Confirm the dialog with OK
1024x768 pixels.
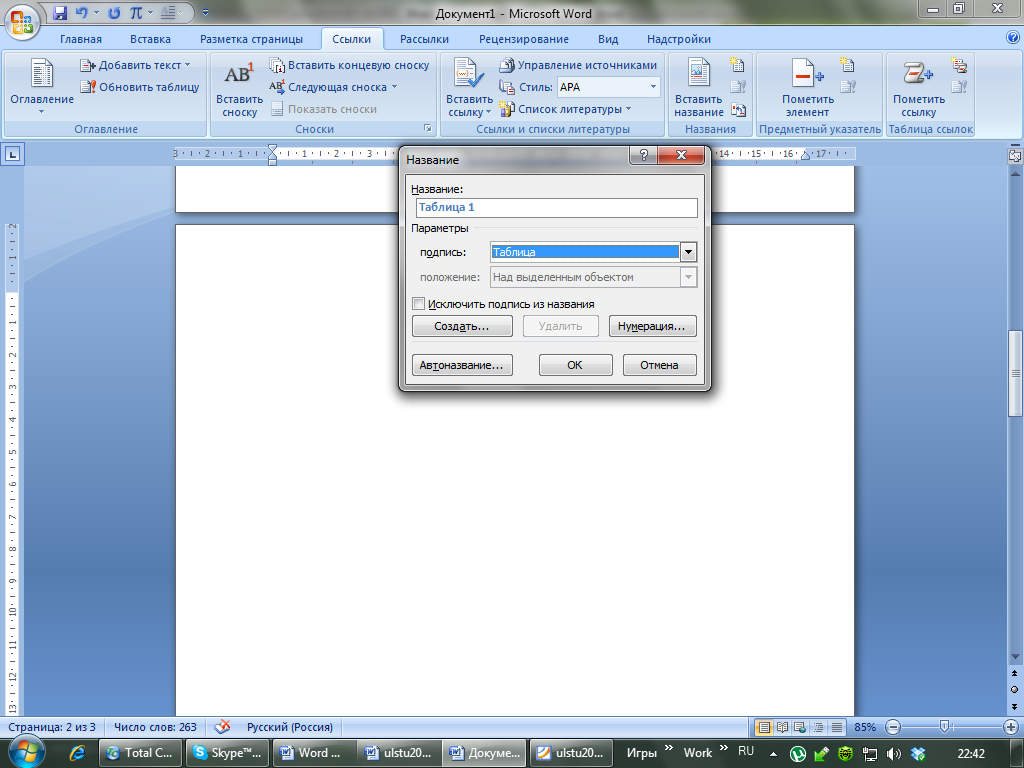point(575,365)
